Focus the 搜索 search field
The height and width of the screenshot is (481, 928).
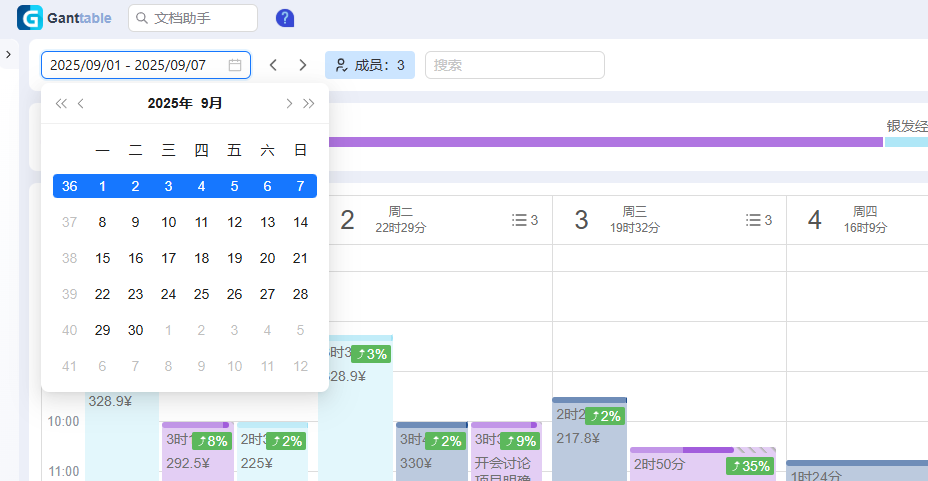point(515,65)
